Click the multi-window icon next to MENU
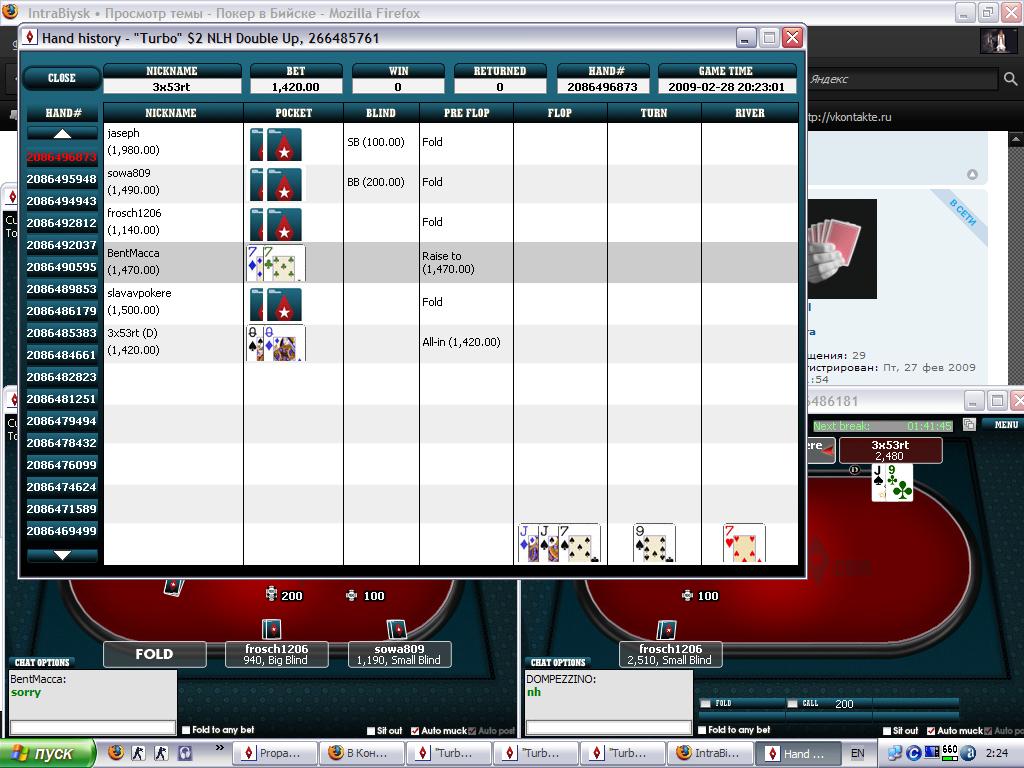 pos(969,425)
